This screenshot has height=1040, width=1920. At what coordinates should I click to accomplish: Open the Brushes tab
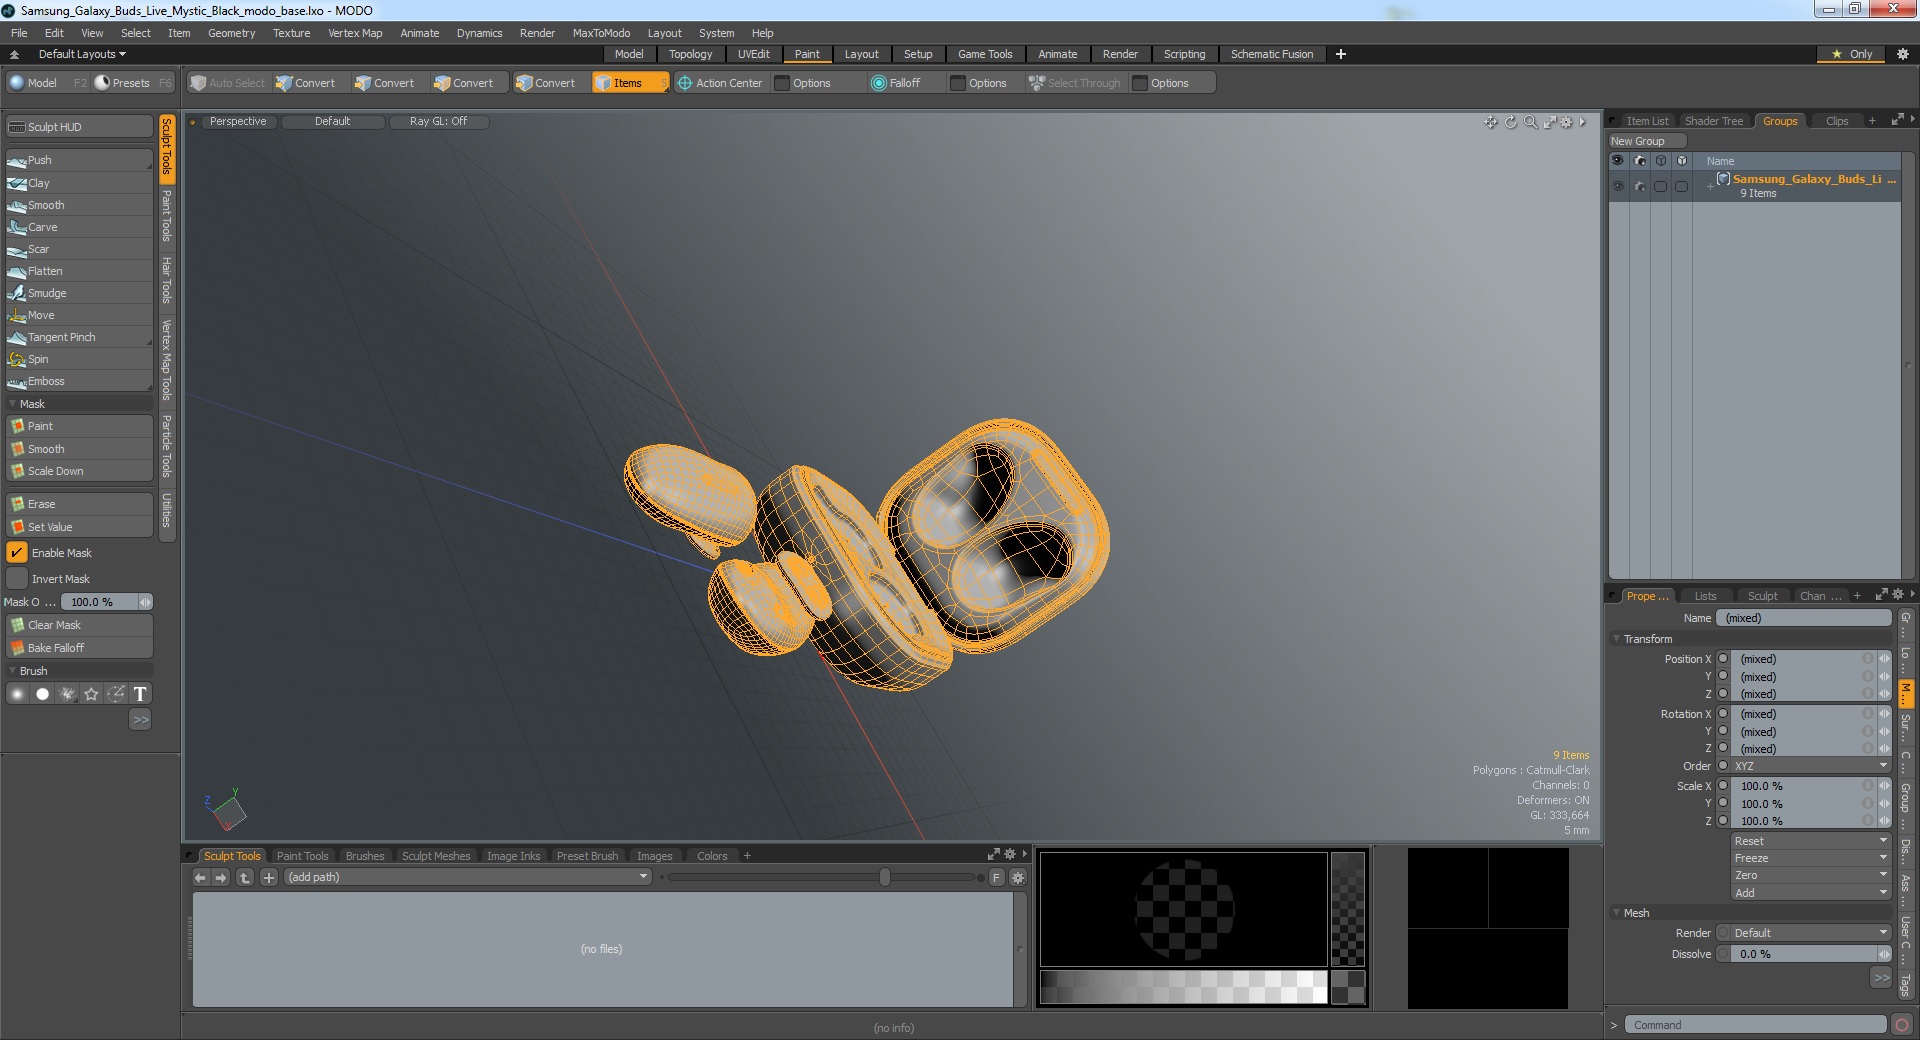coord(365,856)
